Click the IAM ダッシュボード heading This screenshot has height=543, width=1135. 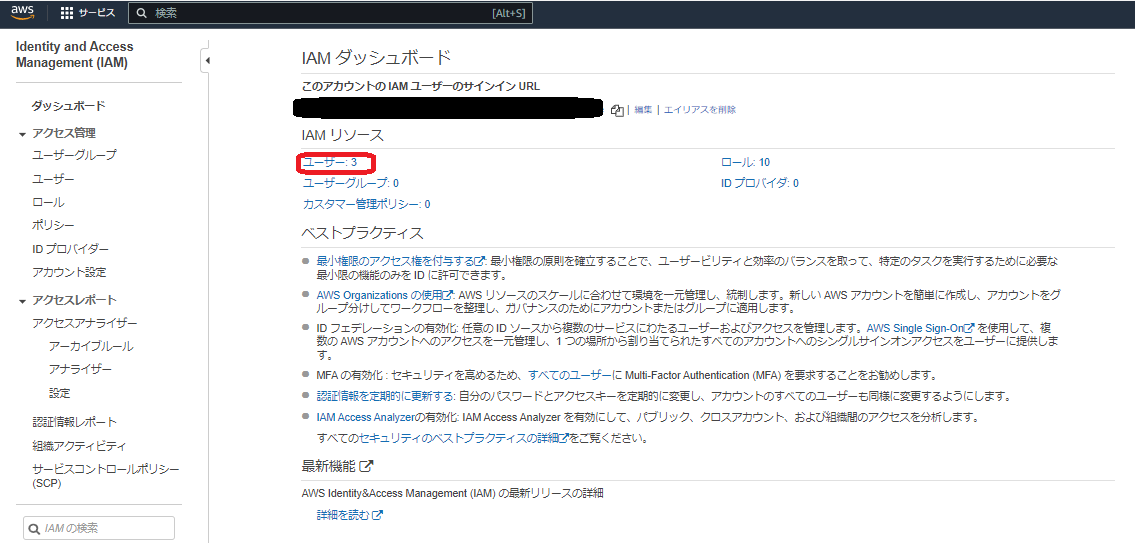[376, 58]
